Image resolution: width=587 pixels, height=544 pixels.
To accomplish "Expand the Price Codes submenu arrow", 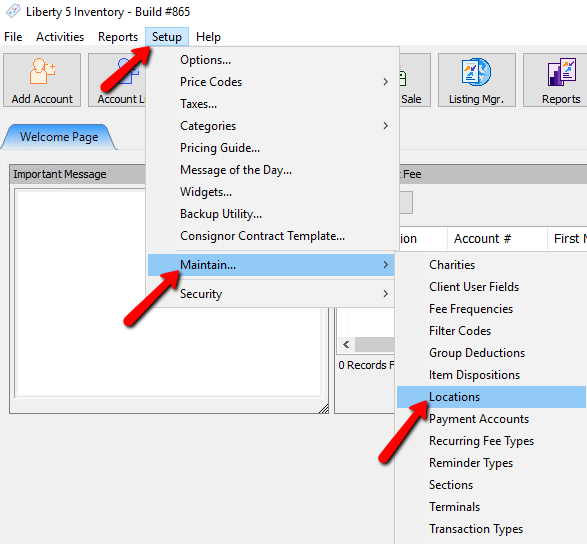I will (x=386, y=82).
